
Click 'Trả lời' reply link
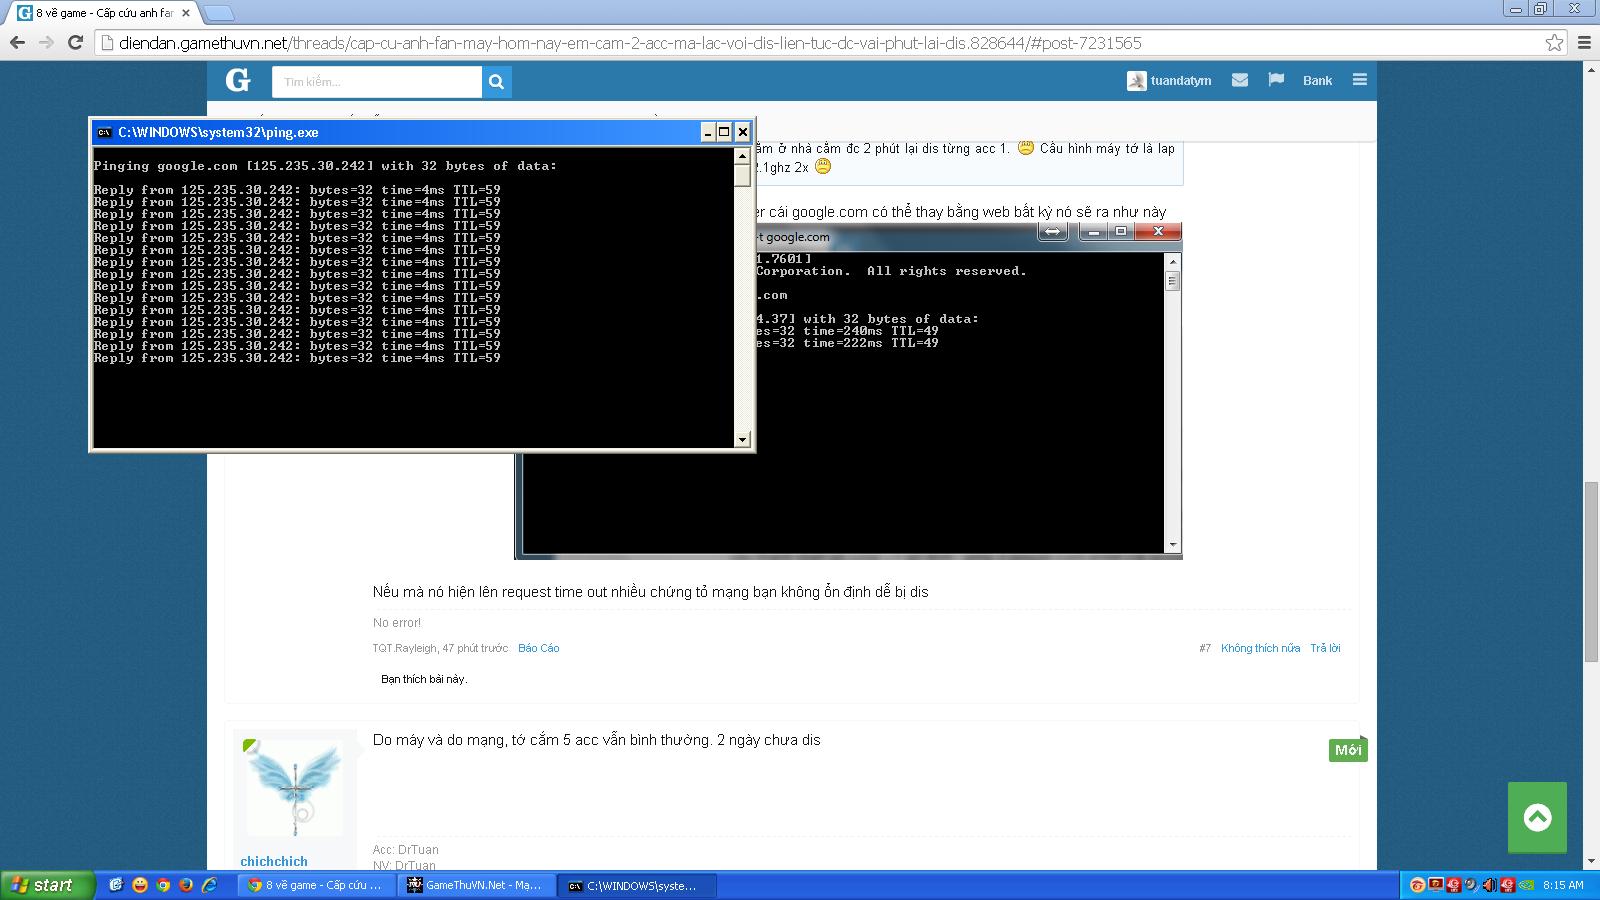tap(1325, 648)
